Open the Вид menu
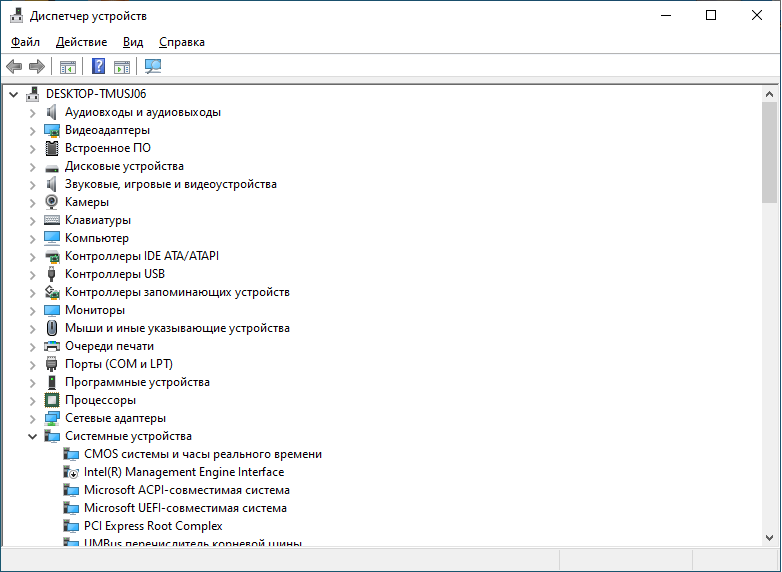 tap(133, 42)
